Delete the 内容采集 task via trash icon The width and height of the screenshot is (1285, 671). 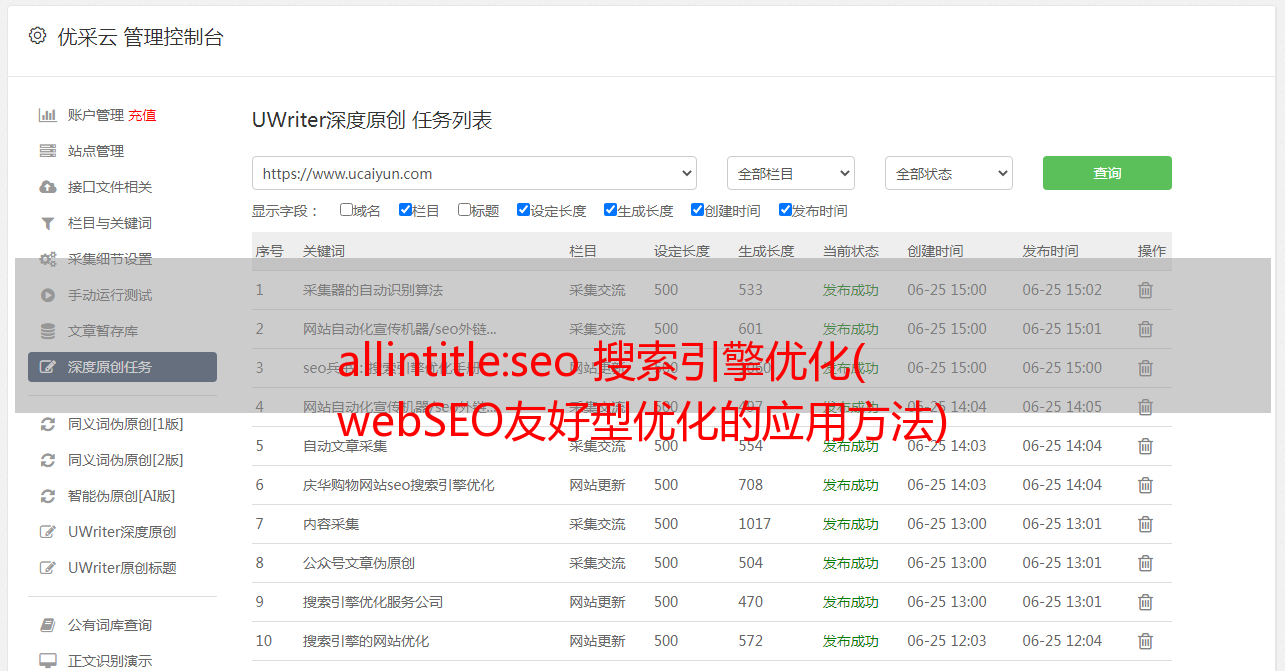pos(1145,524)
